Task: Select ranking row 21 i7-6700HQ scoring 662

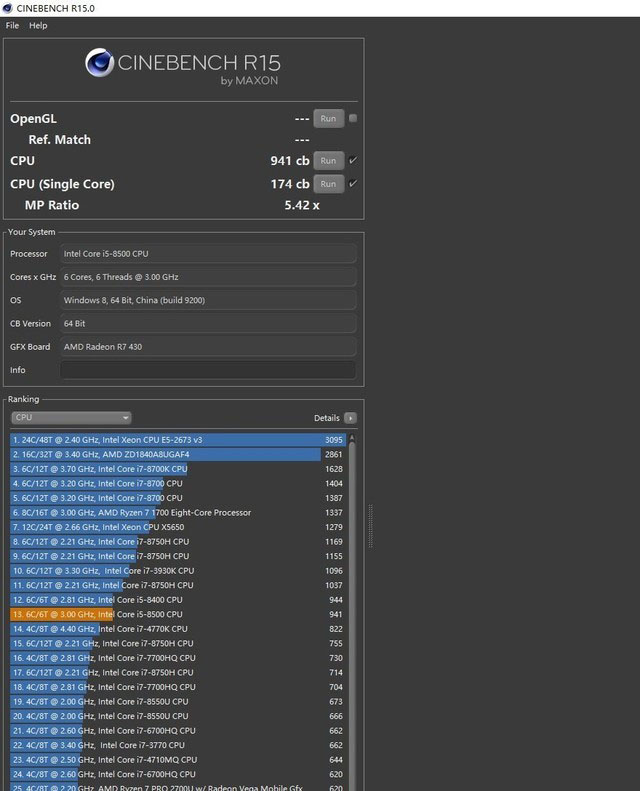Action: tap(178, 730)
